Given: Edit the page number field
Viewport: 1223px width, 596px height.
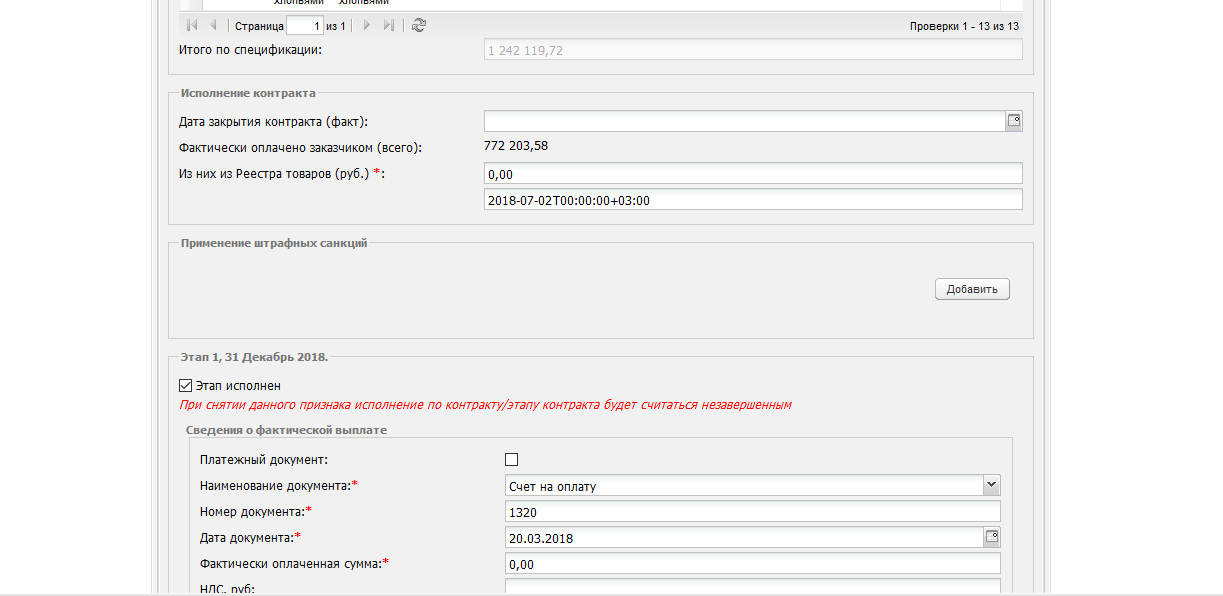Looking at the screenshot, I should point(304,25).
